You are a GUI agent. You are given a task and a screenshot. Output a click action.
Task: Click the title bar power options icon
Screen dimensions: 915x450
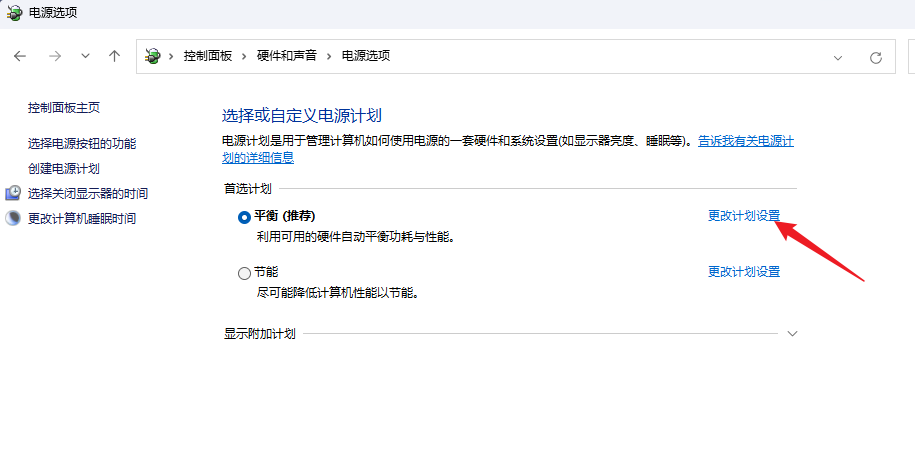(x=13, y=12)
